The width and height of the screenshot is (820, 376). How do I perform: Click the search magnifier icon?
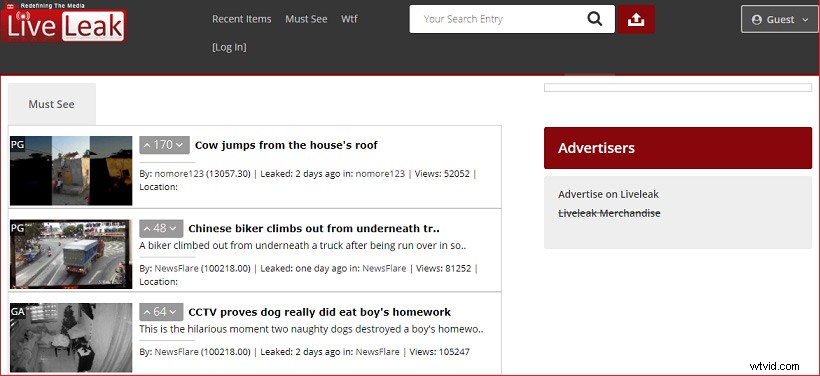595,19
